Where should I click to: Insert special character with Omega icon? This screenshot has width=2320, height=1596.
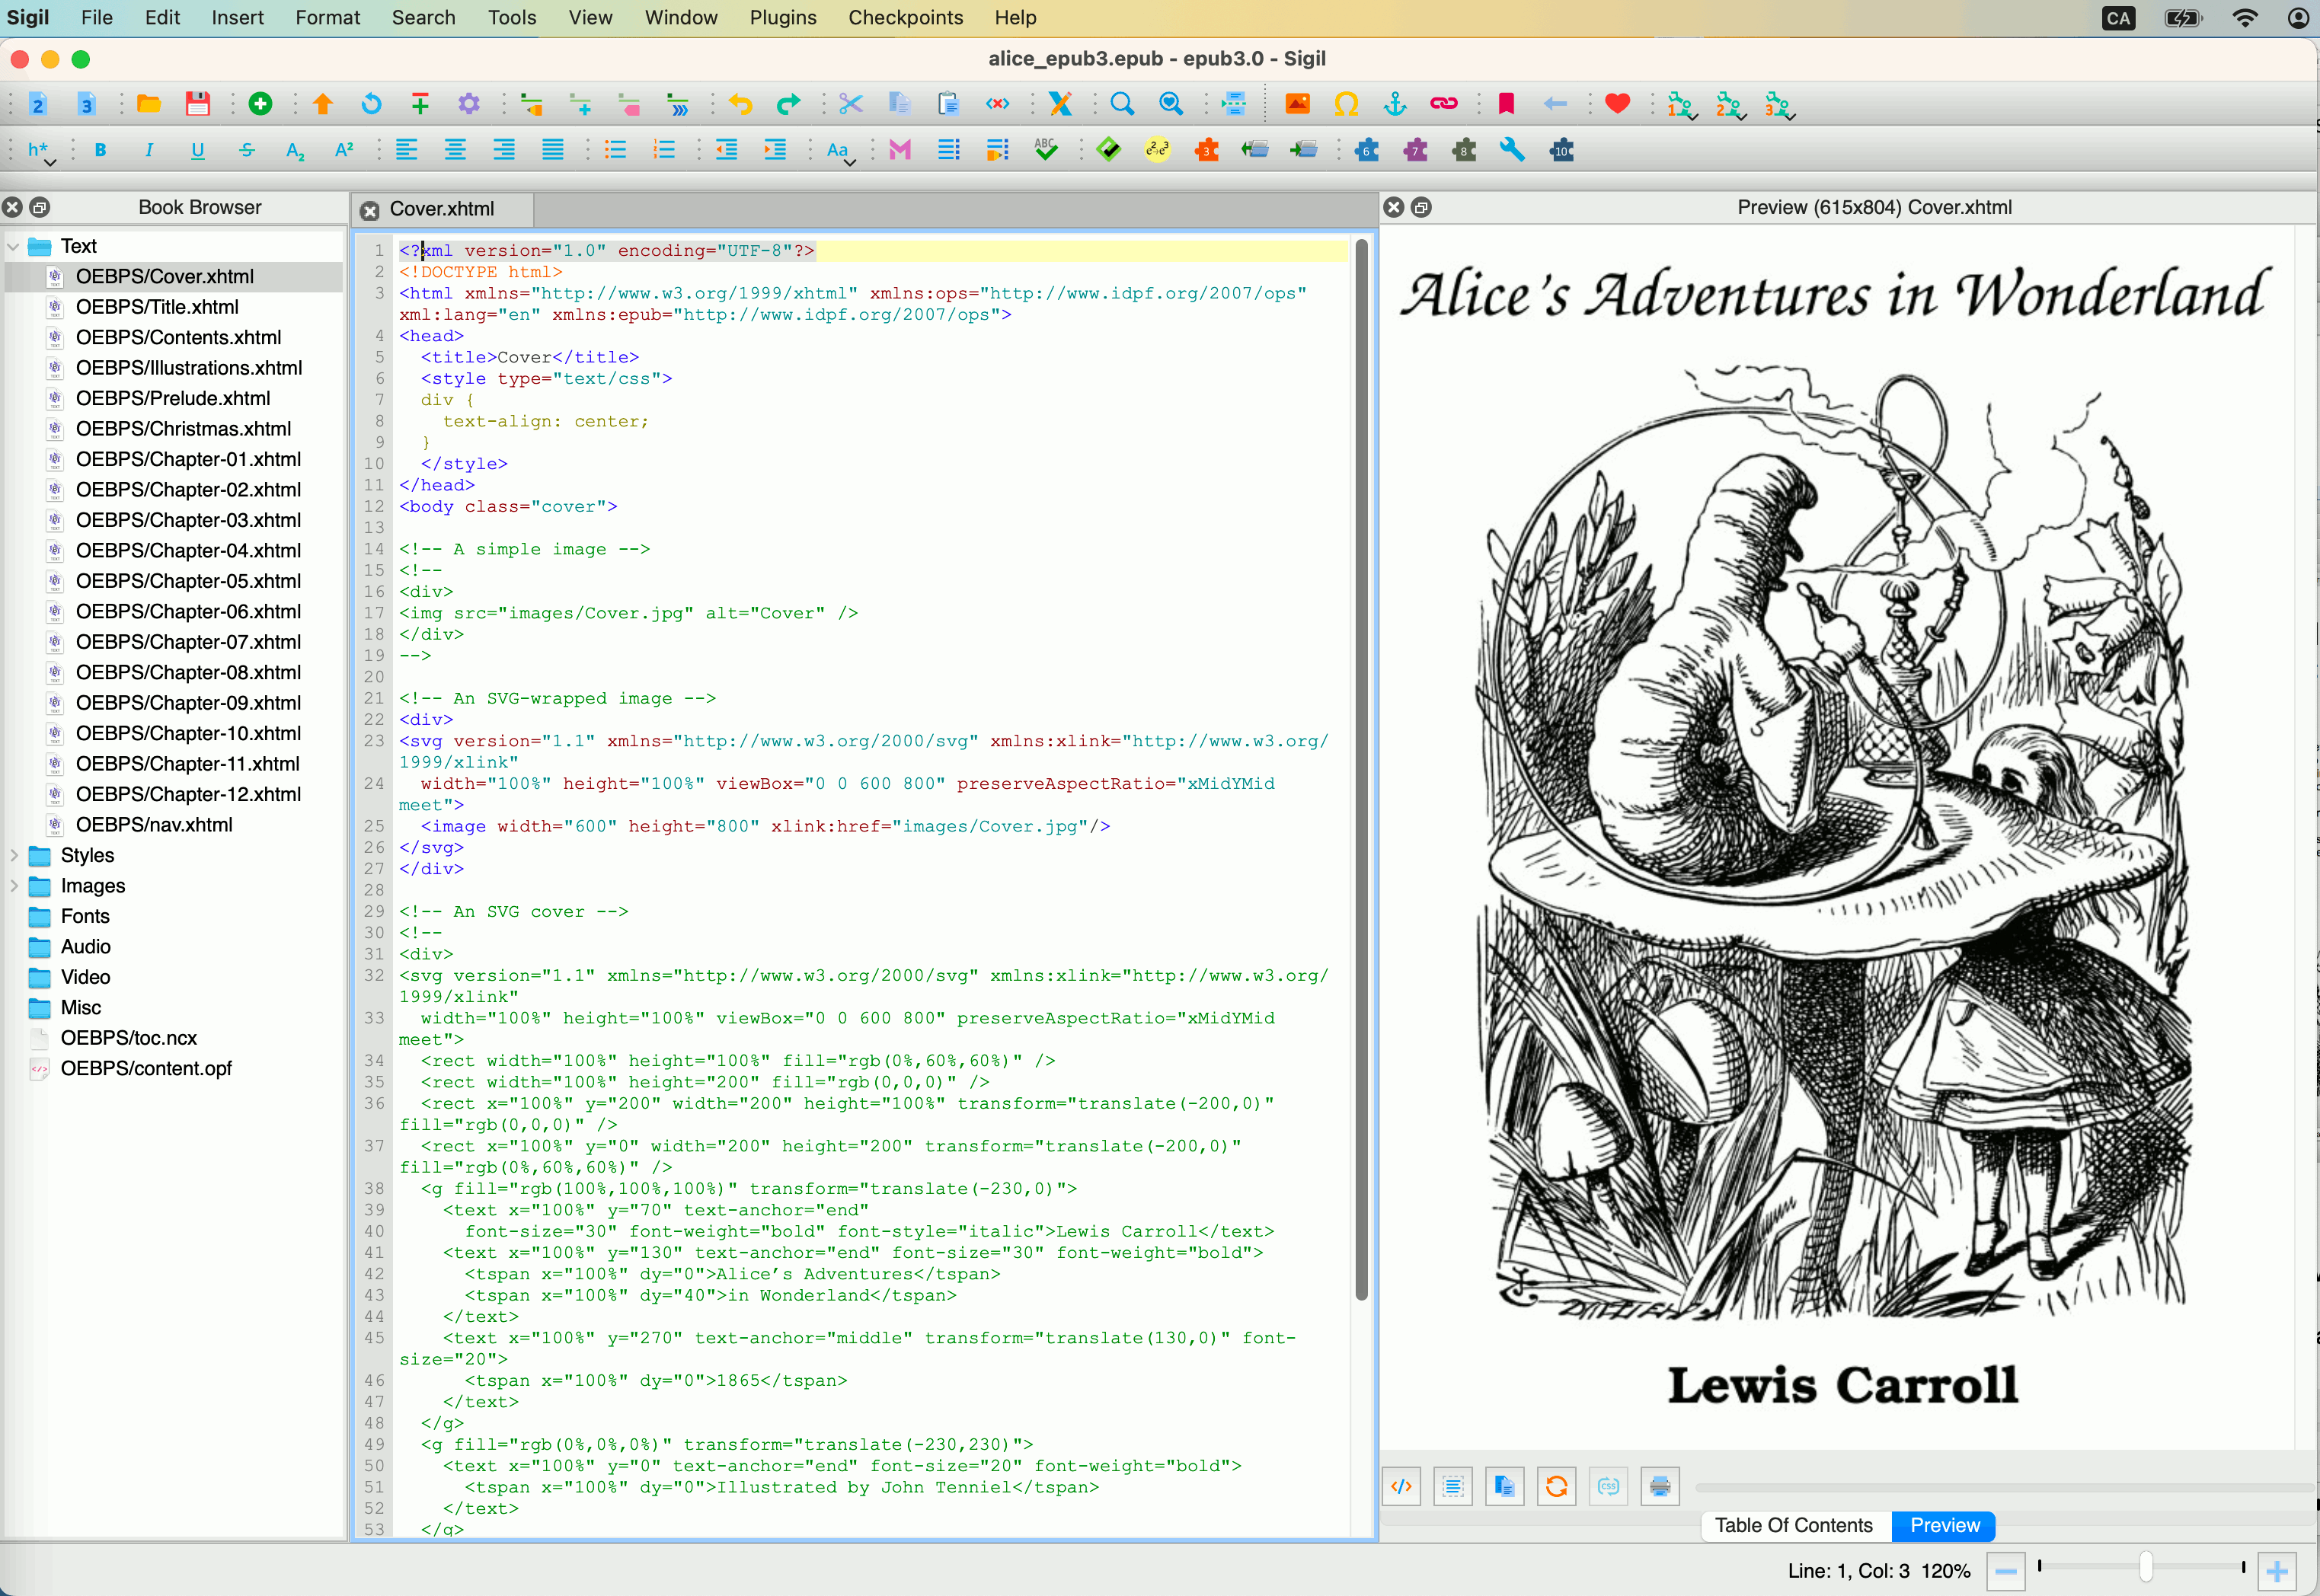click(1346, 104)
